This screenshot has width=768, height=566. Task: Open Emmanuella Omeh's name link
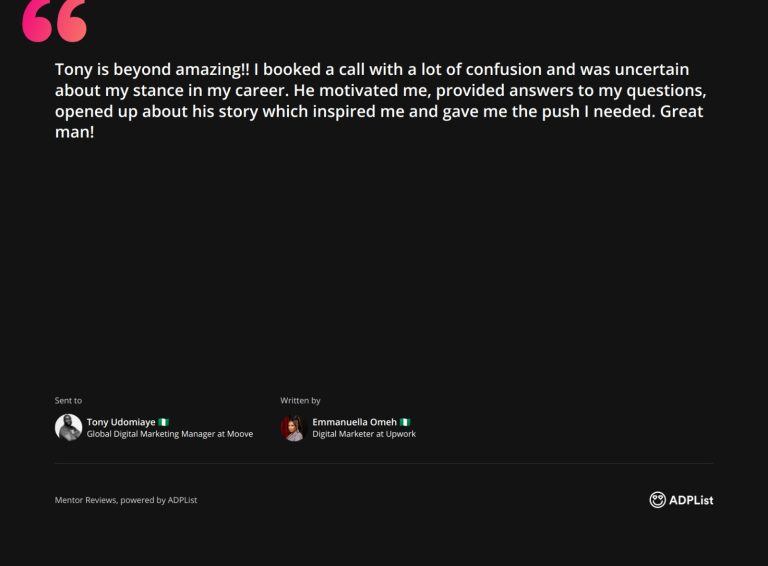pyautogui.click(x=354, y=422)
